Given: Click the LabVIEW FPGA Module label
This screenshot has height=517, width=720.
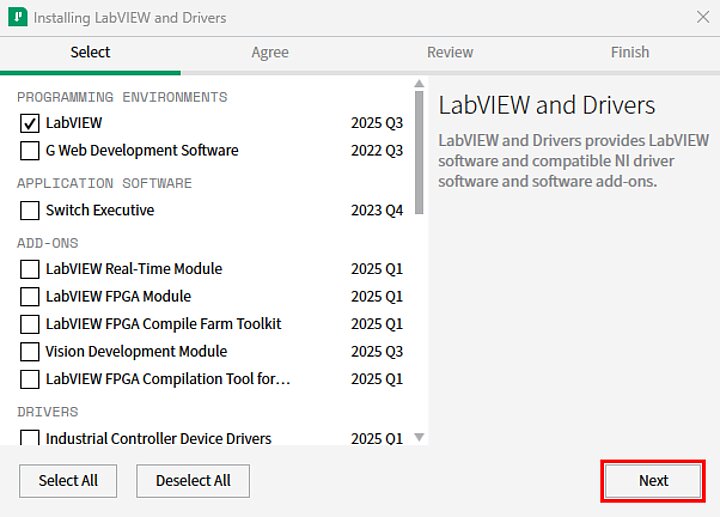Looking at the screenshot, I should (118, 297).
